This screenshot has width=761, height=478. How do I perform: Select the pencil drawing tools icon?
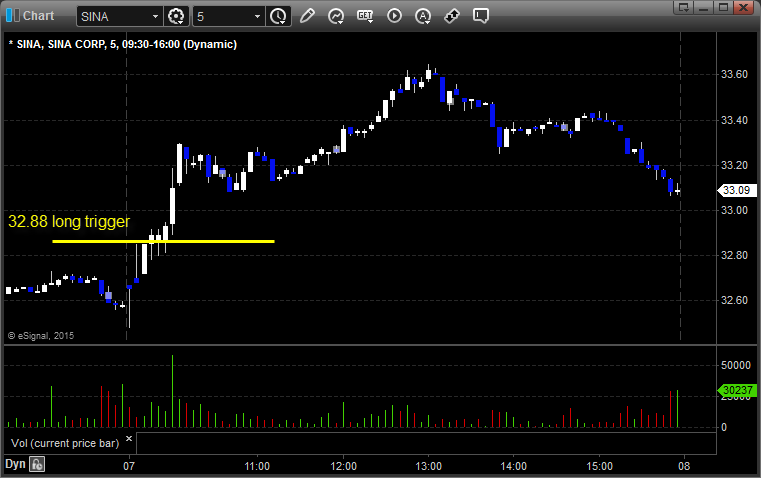(307, 16)
